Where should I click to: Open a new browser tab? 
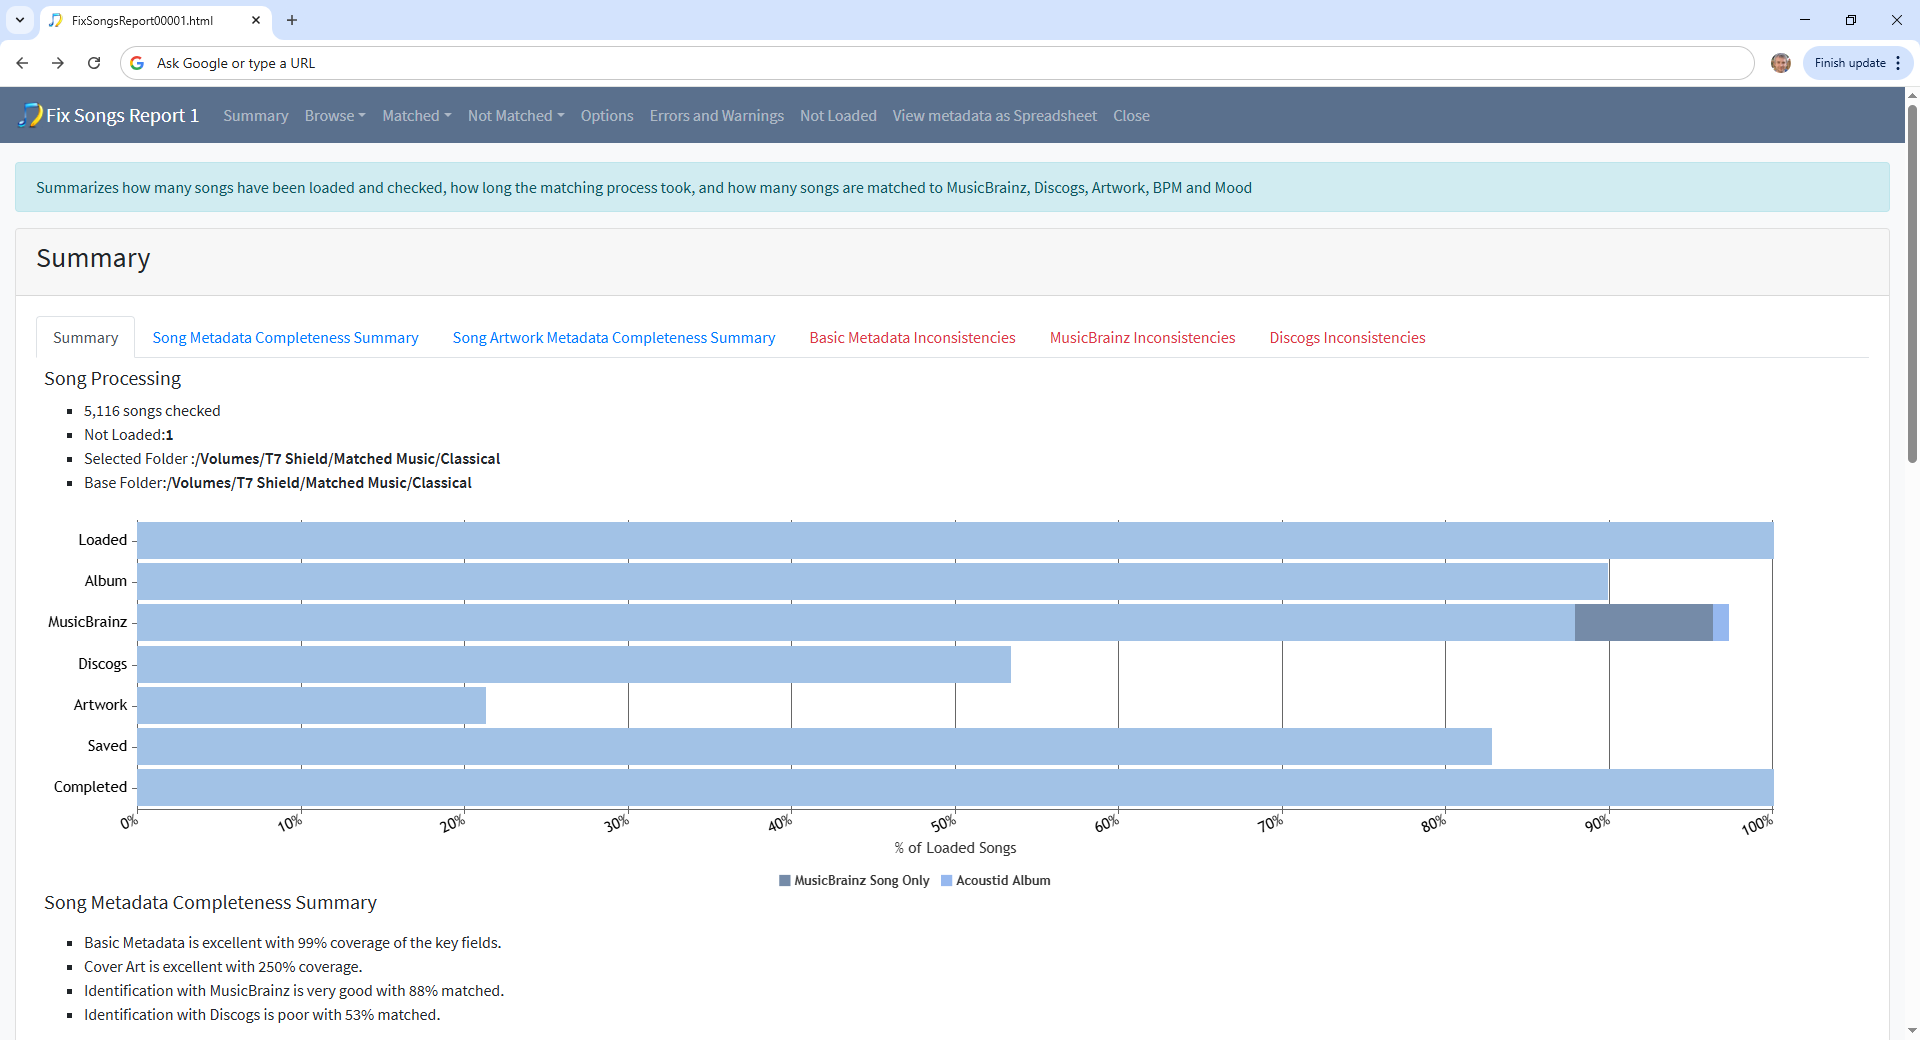pos(292,20)
